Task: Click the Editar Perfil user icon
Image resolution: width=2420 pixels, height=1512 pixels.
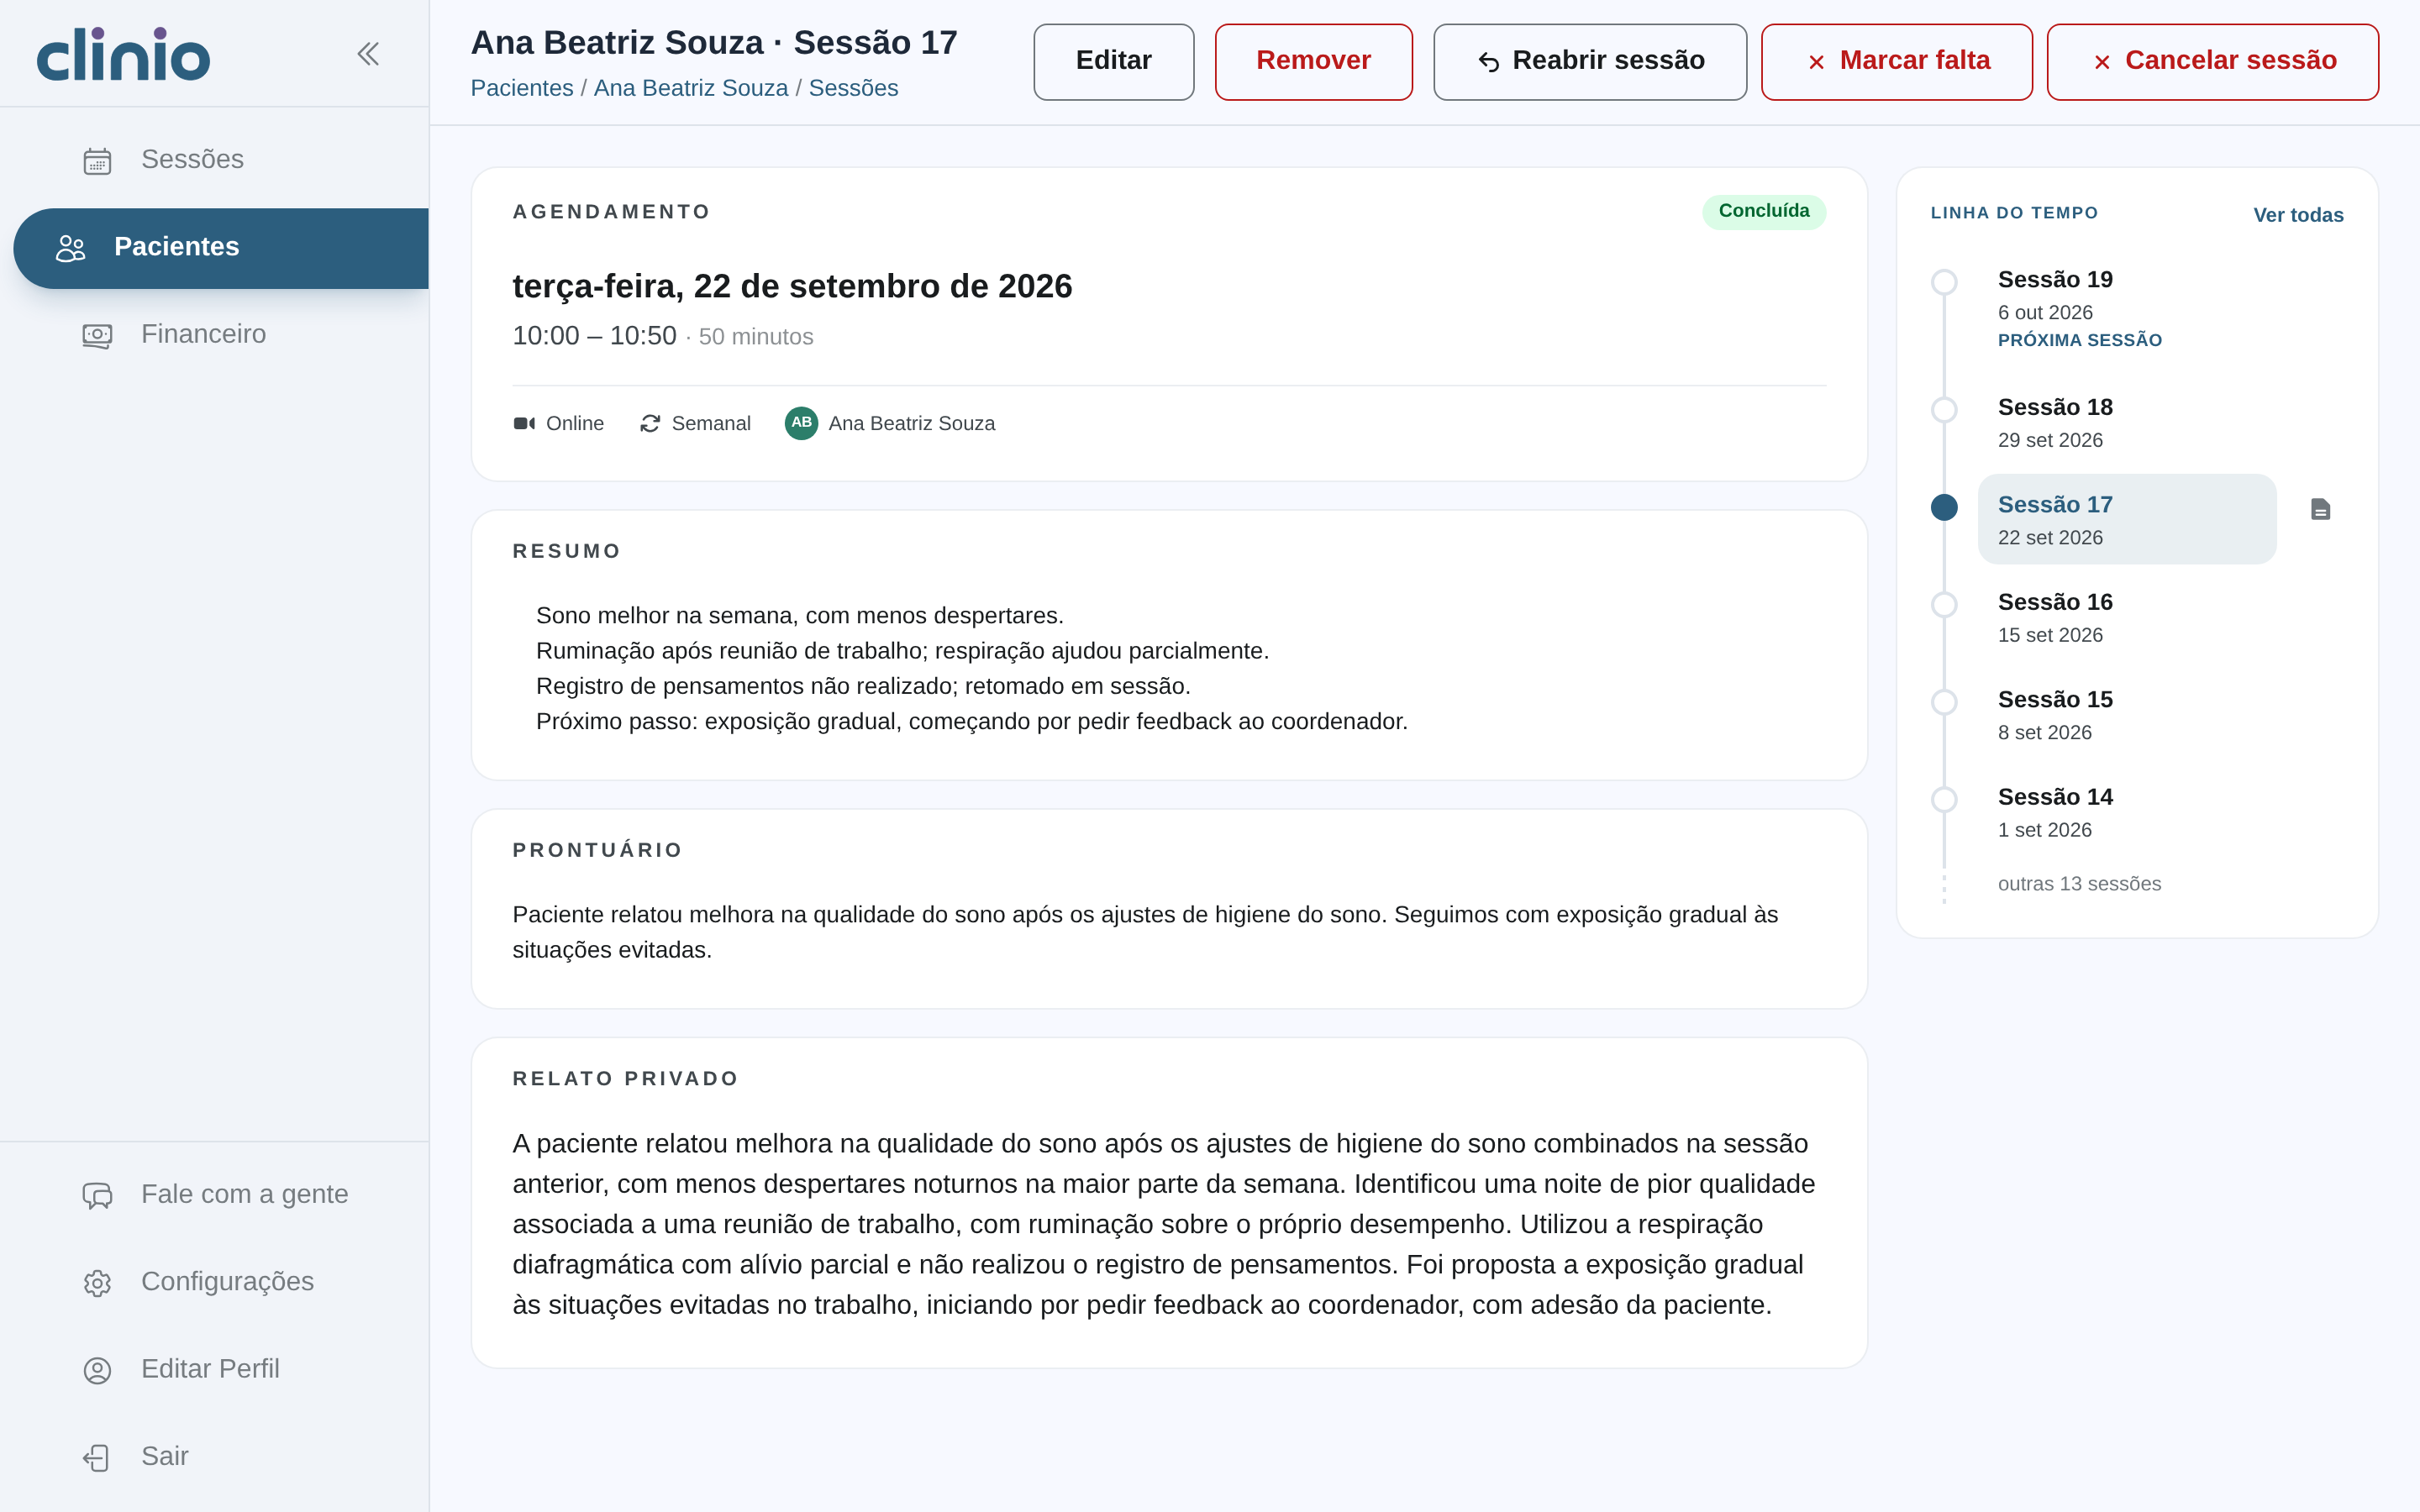Action: (x=97, y=1370)
